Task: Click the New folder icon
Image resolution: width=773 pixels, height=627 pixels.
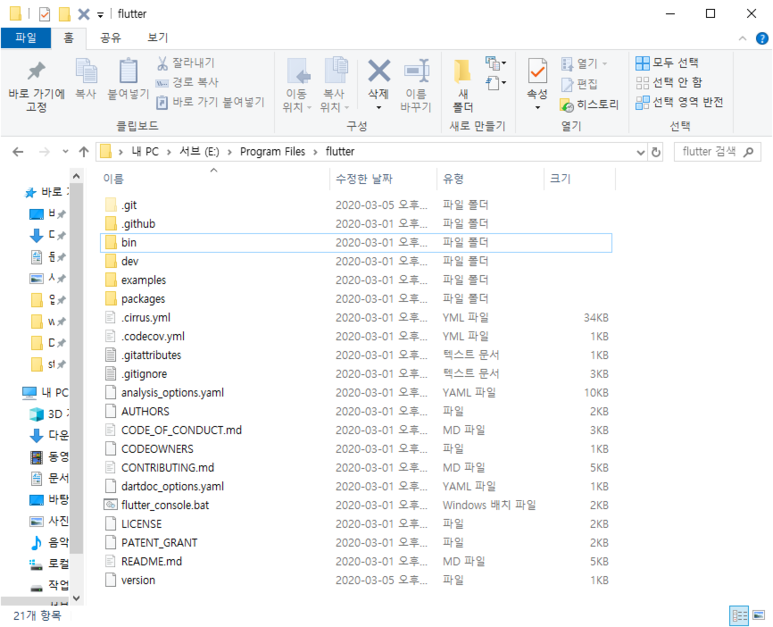Action: click(462, 70)
